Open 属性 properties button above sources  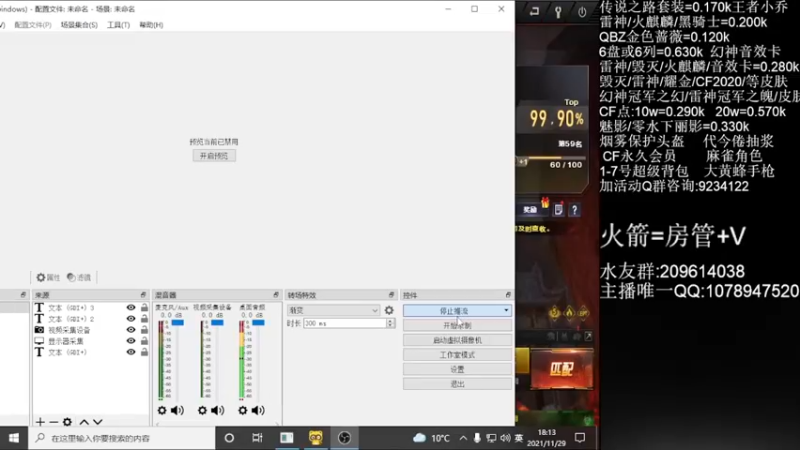(48, 278)
